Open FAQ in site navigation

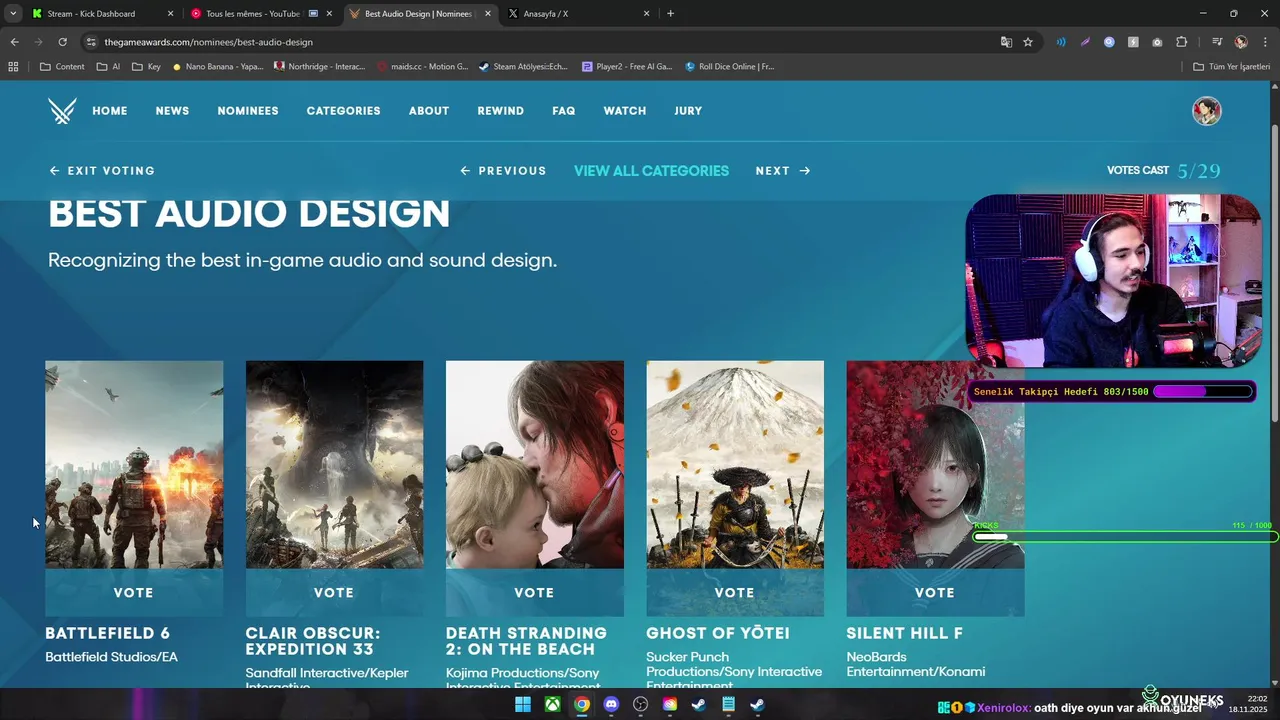coord(564,111)
